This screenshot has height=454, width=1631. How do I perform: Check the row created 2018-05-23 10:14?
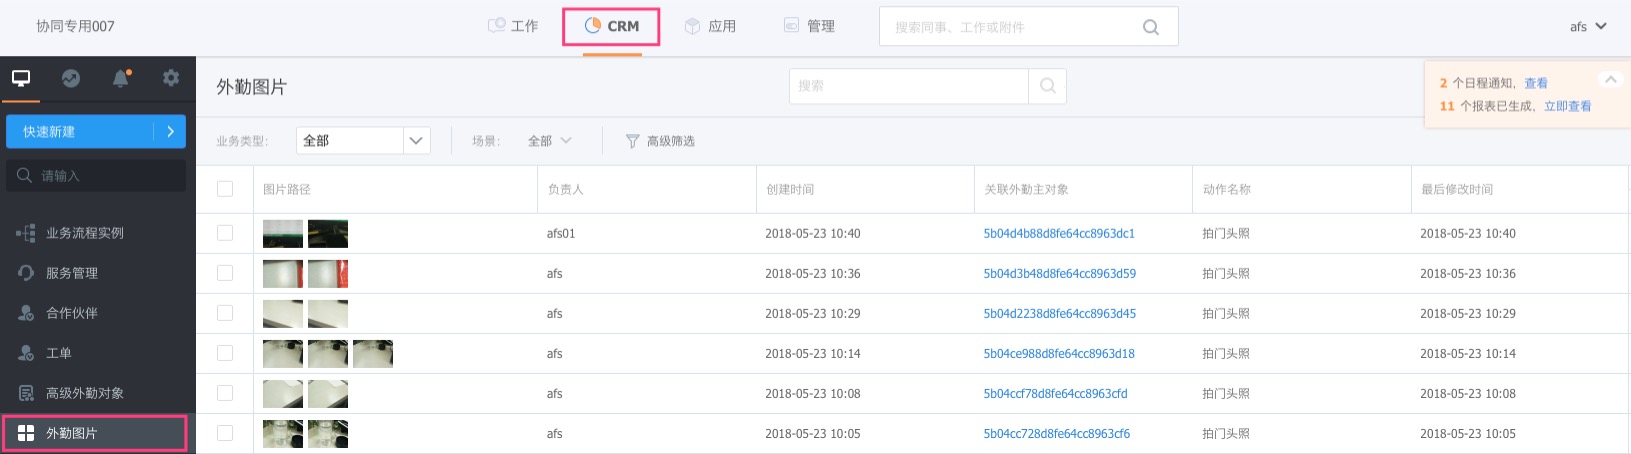point(225,353)
